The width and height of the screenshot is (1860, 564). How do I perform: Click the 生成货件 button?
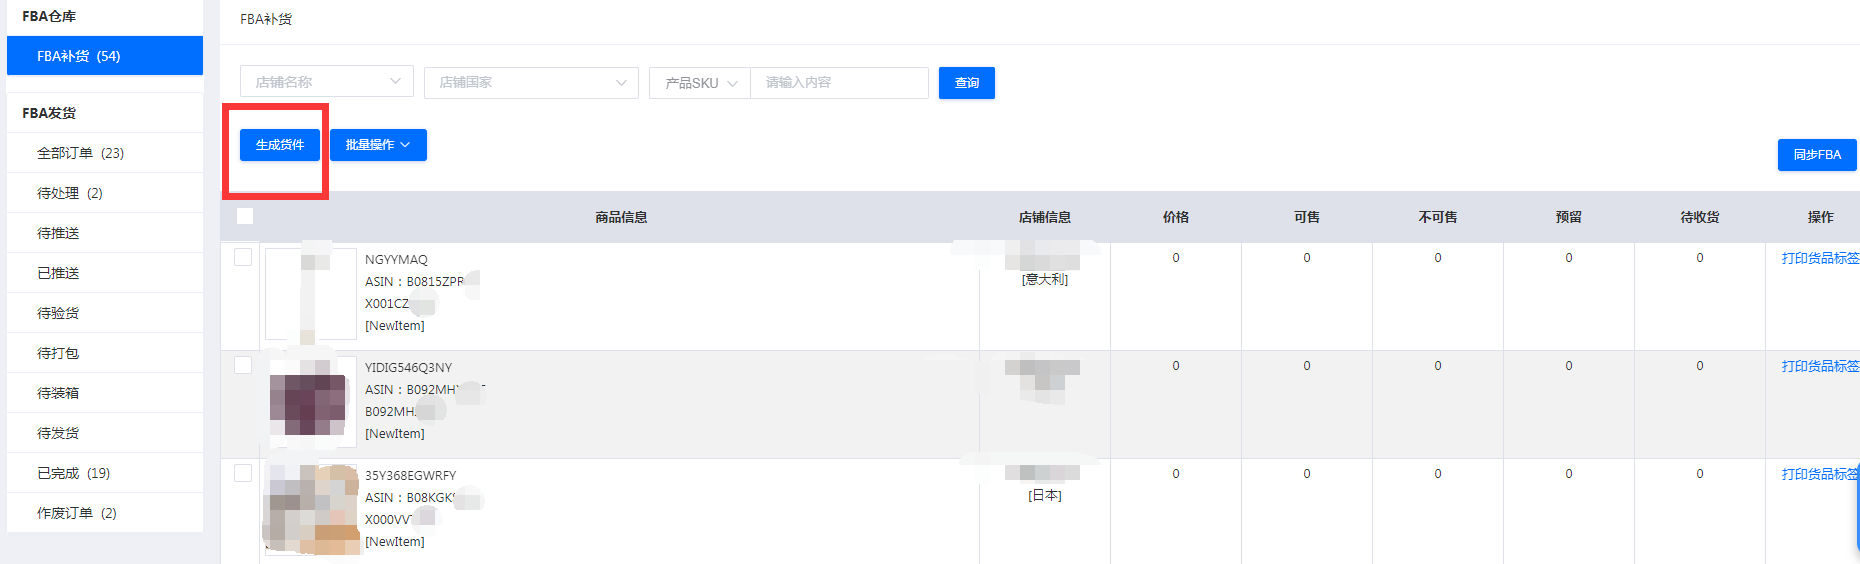(279, 145)
